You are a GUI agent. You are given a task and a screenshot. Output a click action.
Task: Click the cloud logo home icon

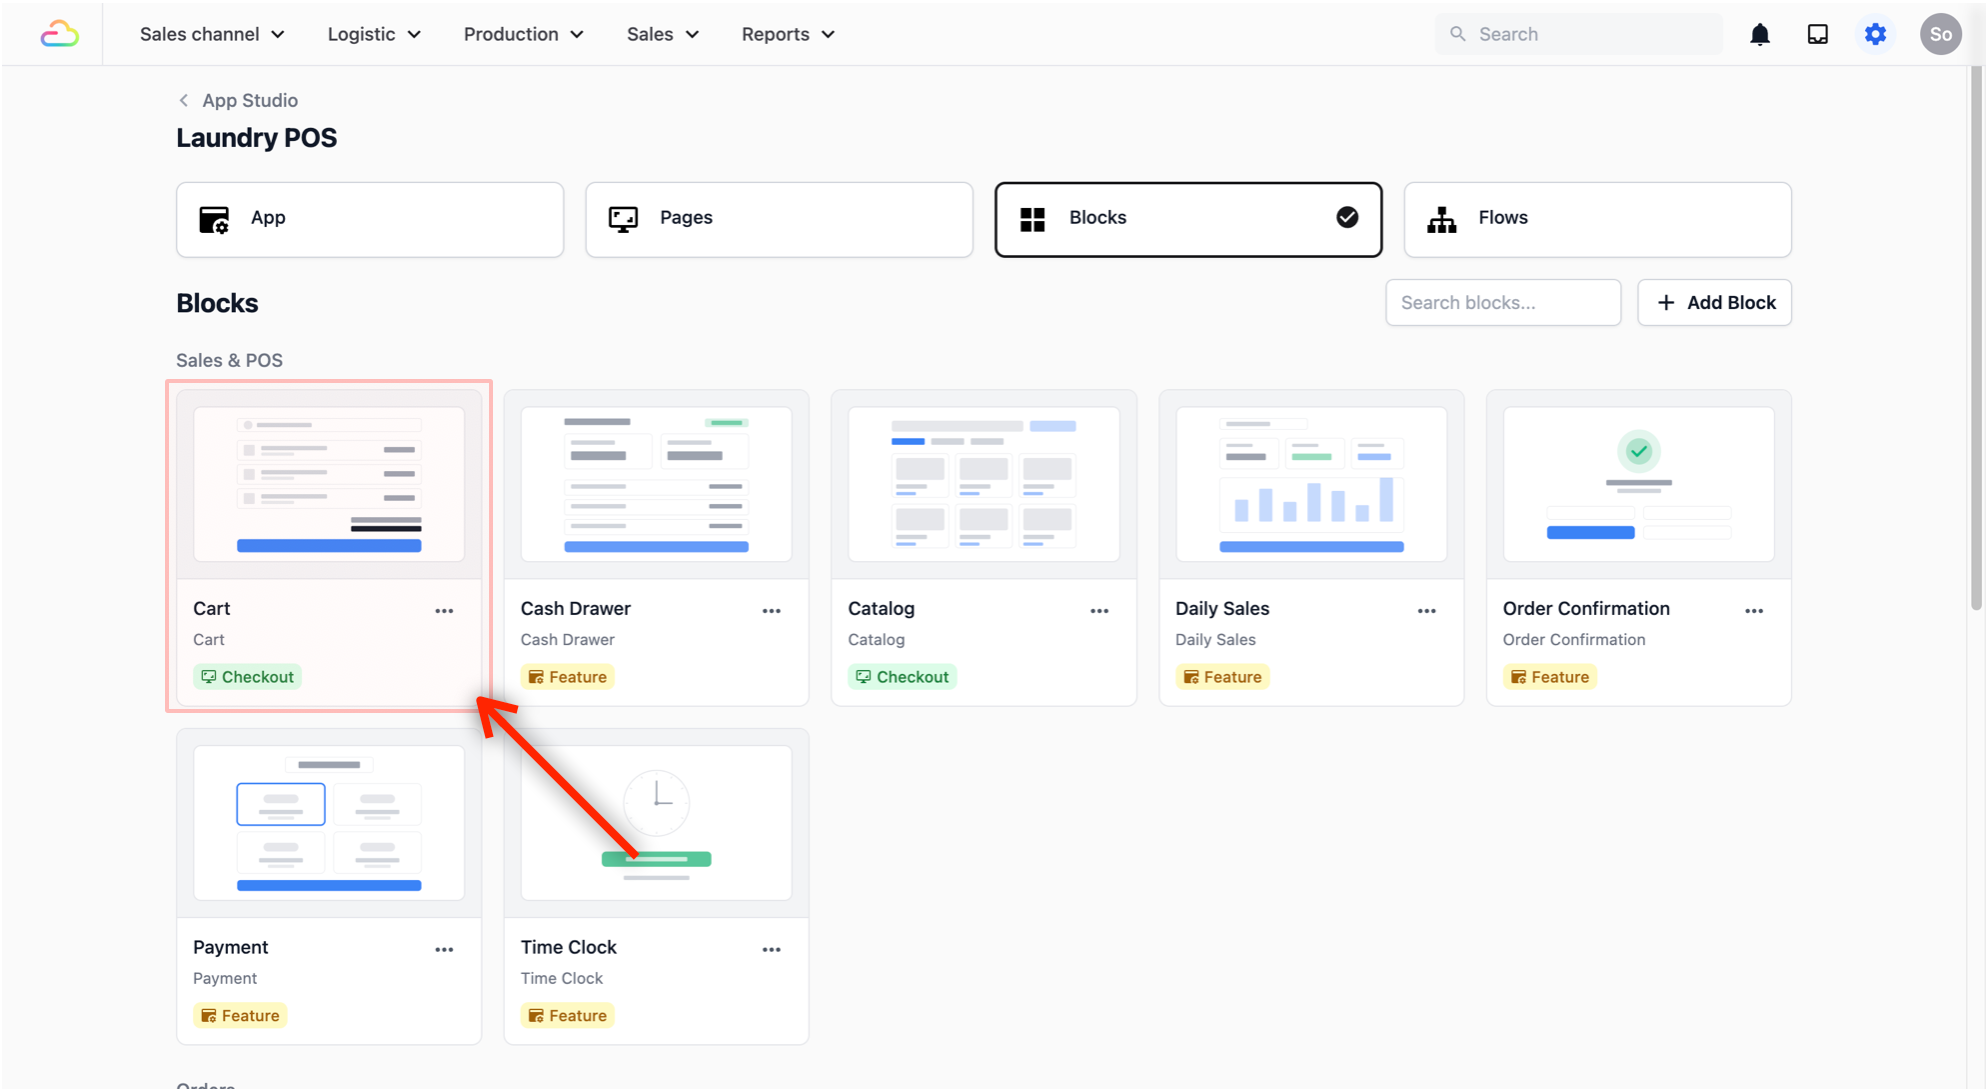click(x=60, y=35)
